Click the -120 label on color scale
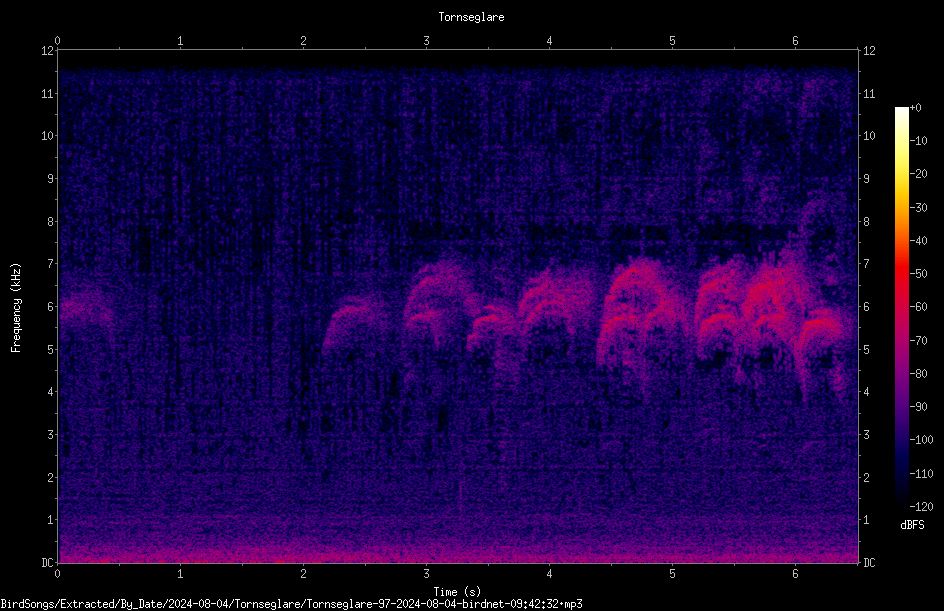Screen dimensions: 944x611 click(921, 507)
